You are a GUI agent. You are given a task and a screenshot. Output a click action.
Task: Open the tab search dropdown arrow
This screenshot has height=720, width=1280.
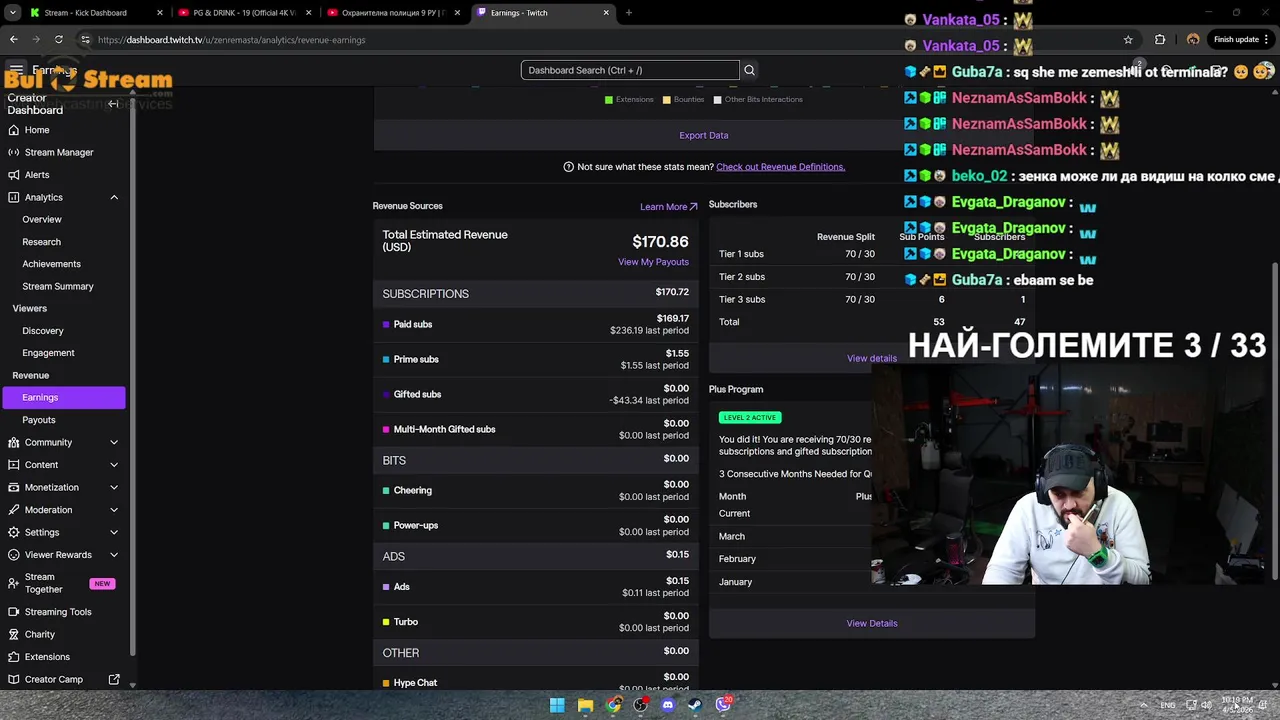[x=13, y=13]
